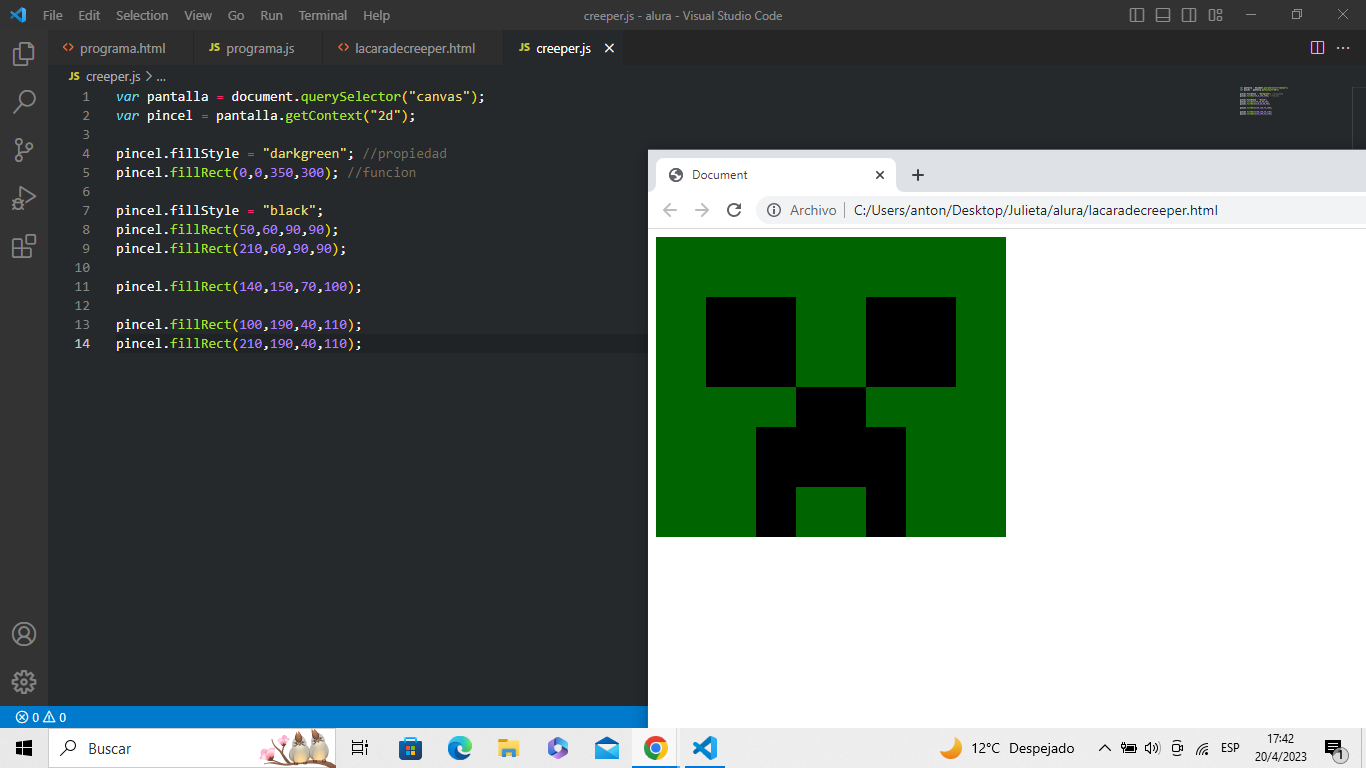Viewport: 1366px width, 768px height.
Task: Open Source Control view
Action: click(24, 150)
